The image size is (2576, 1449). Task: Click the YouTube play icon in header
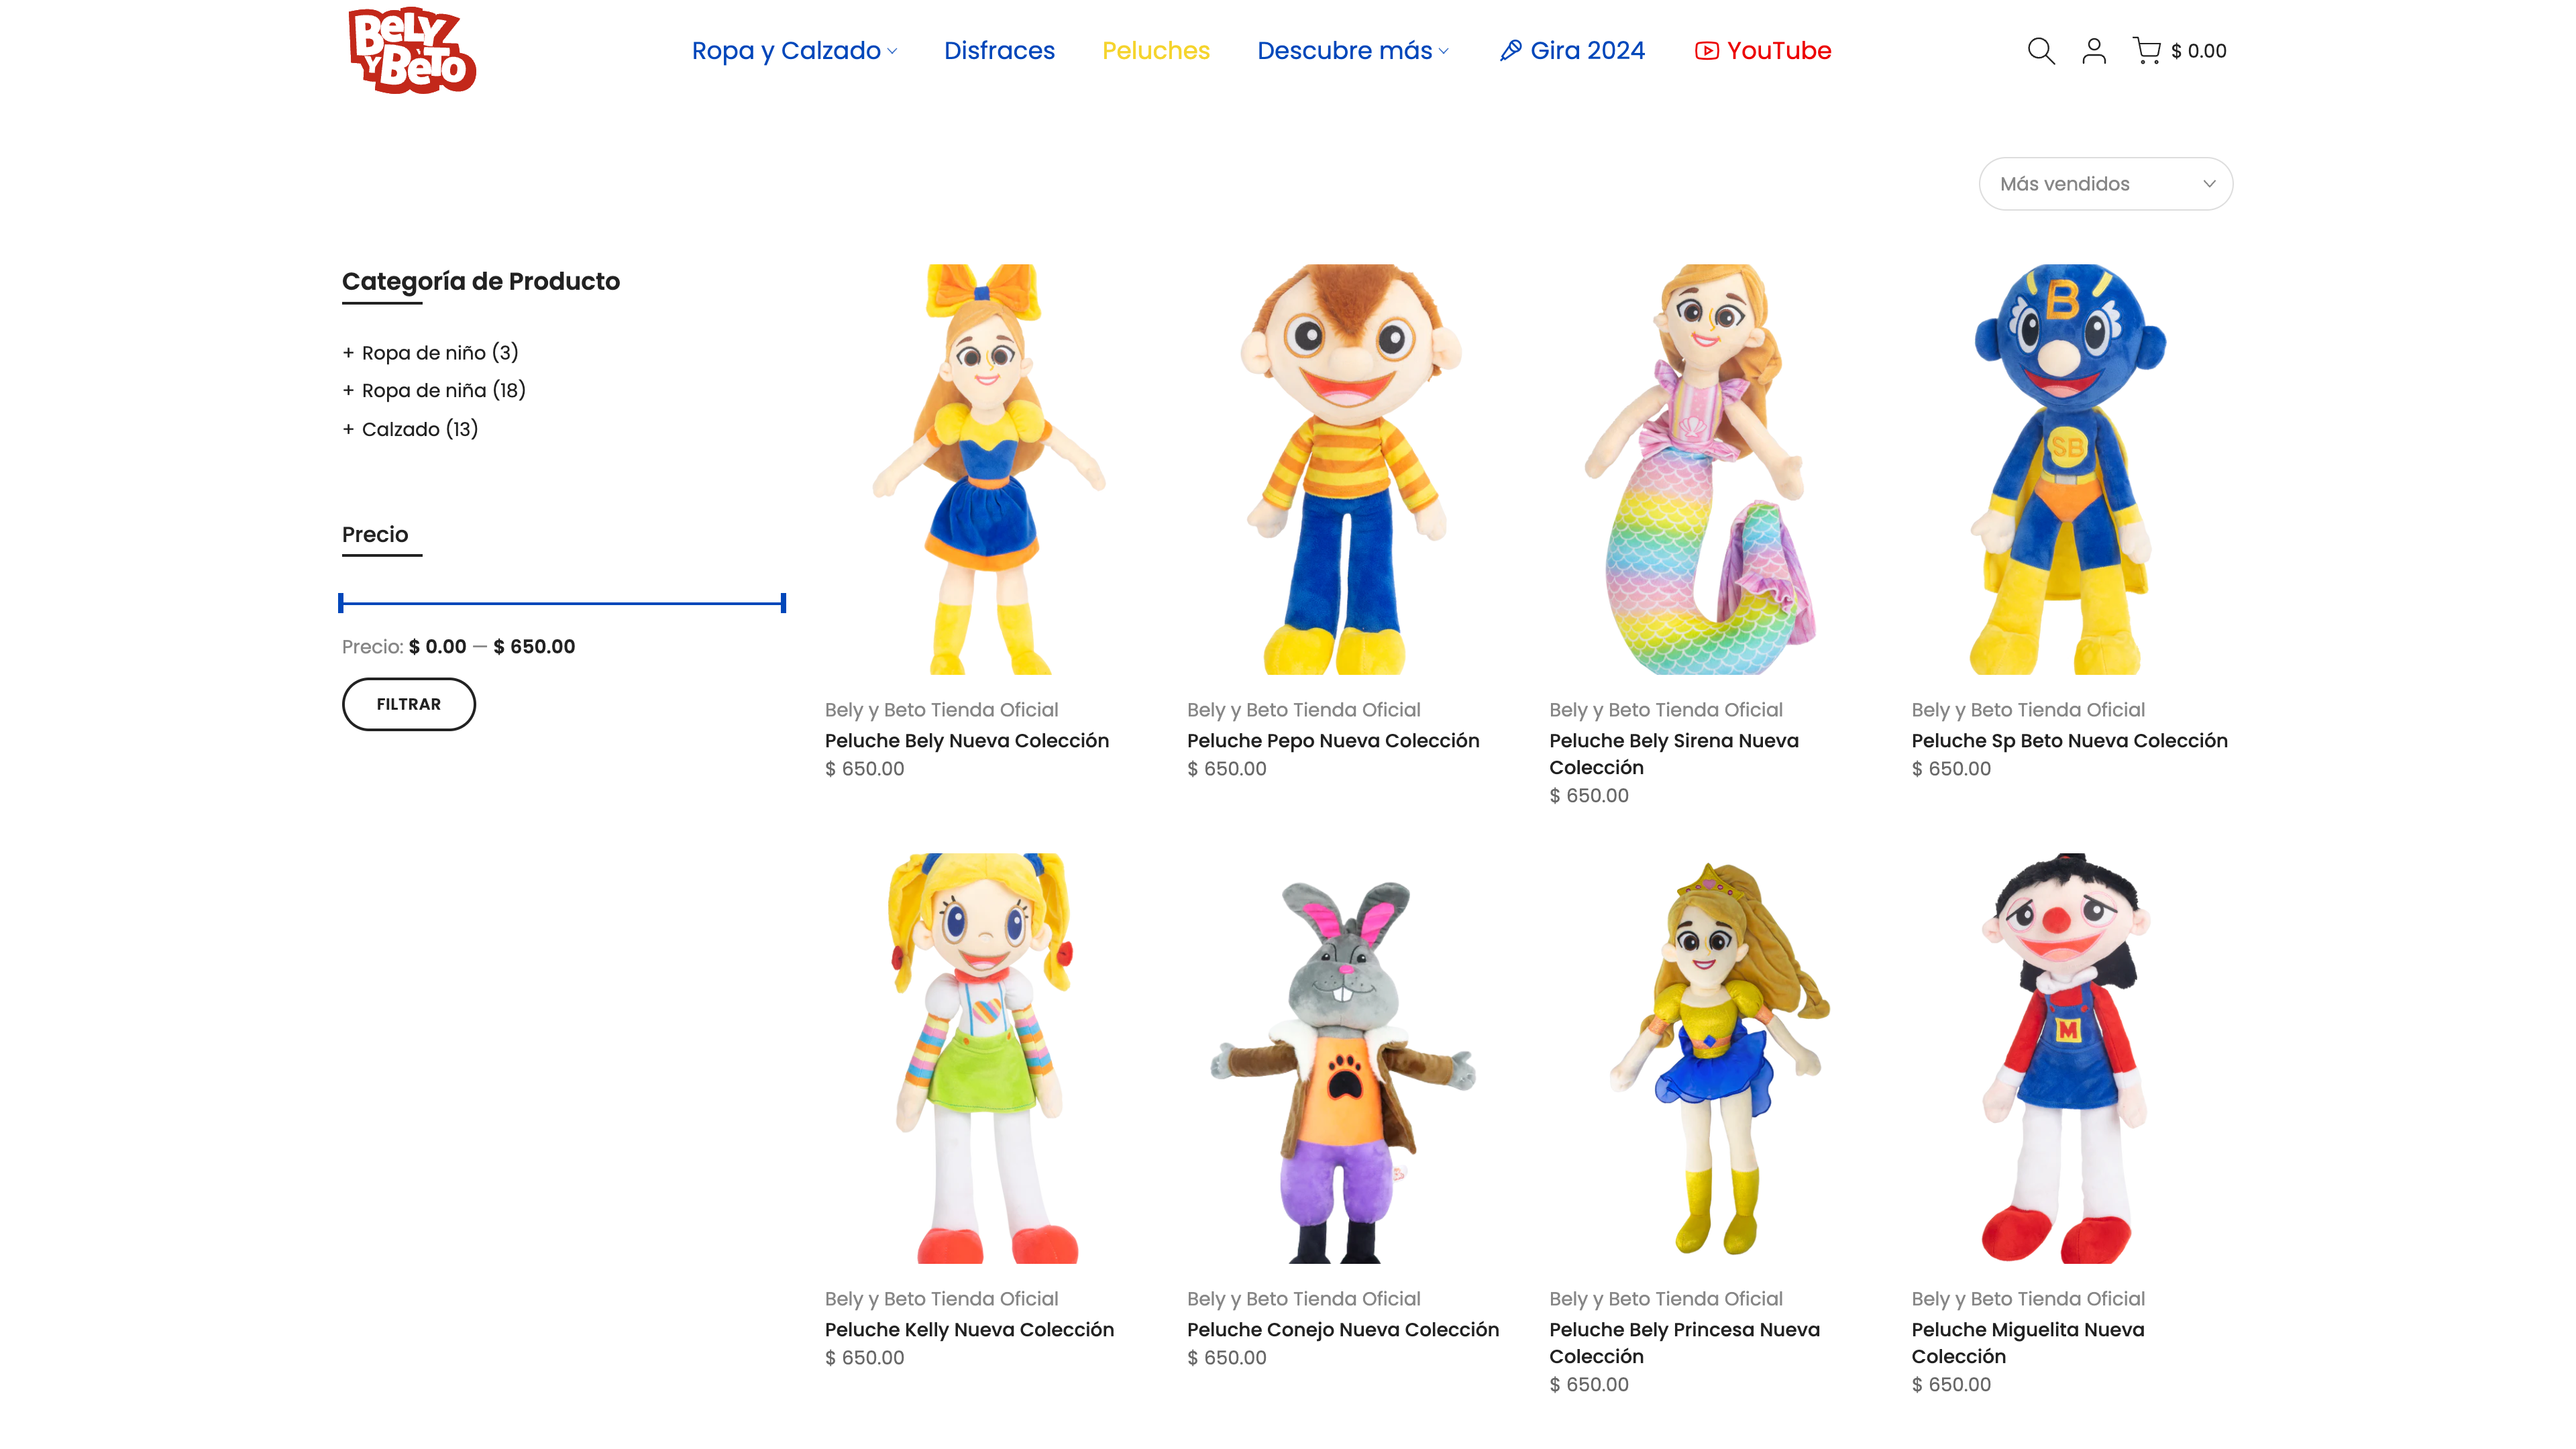click(x=1706, y=51)
